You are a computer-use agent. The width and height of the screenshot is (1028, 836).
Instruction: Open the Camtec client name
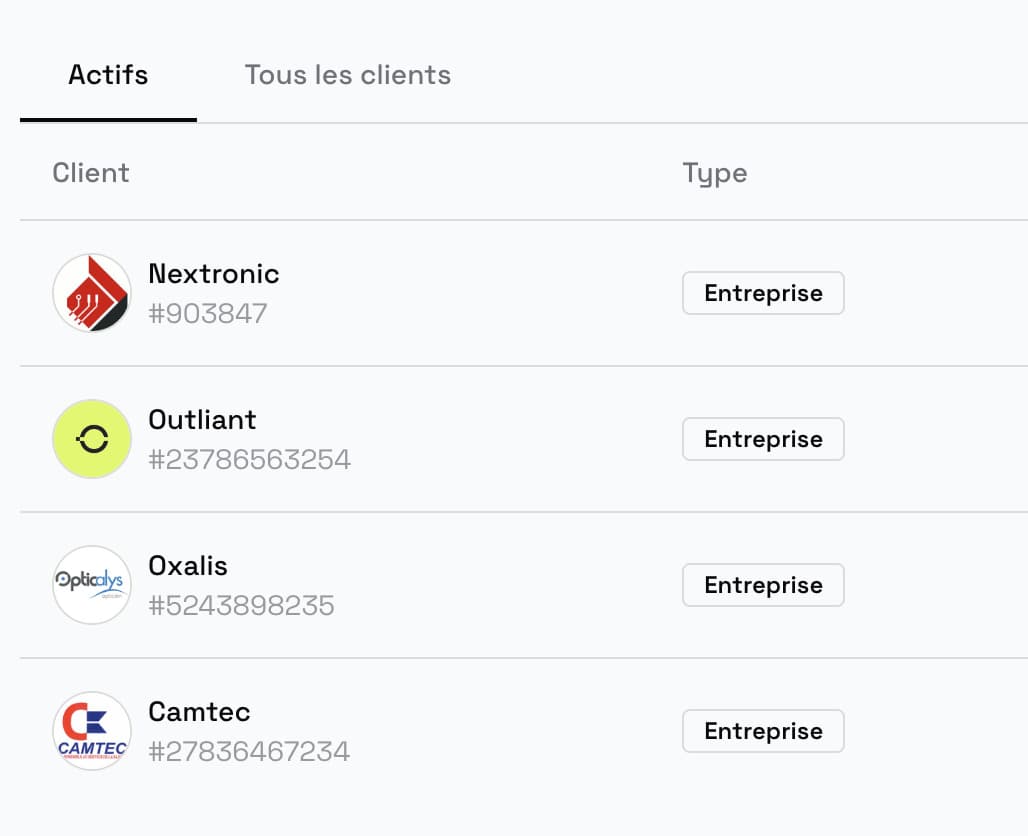[199, 712]
